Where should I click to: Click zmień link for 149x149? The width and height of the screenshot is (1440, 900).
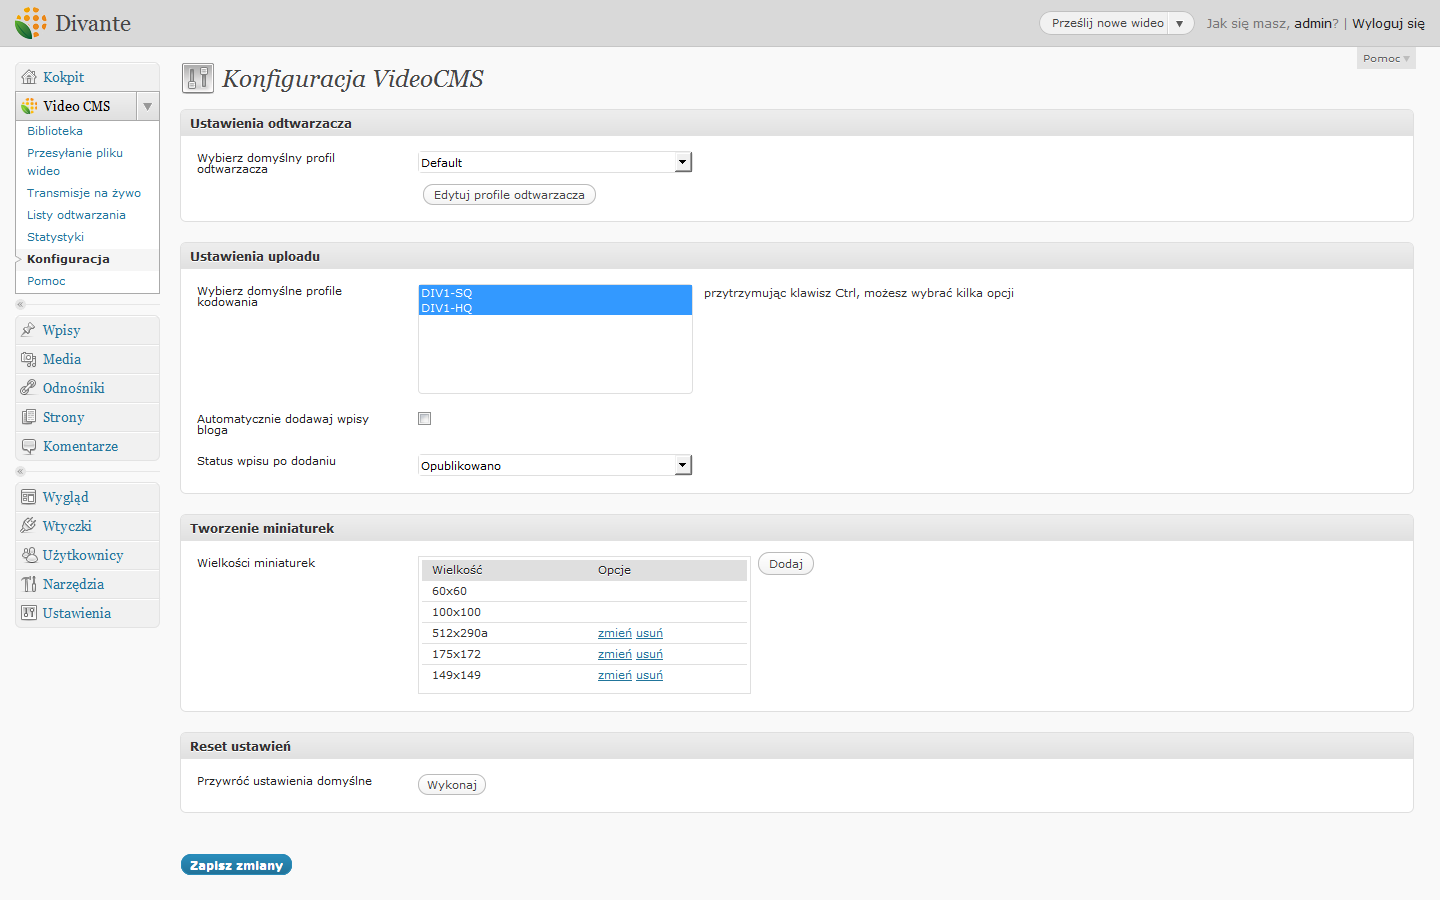(615, 675)
